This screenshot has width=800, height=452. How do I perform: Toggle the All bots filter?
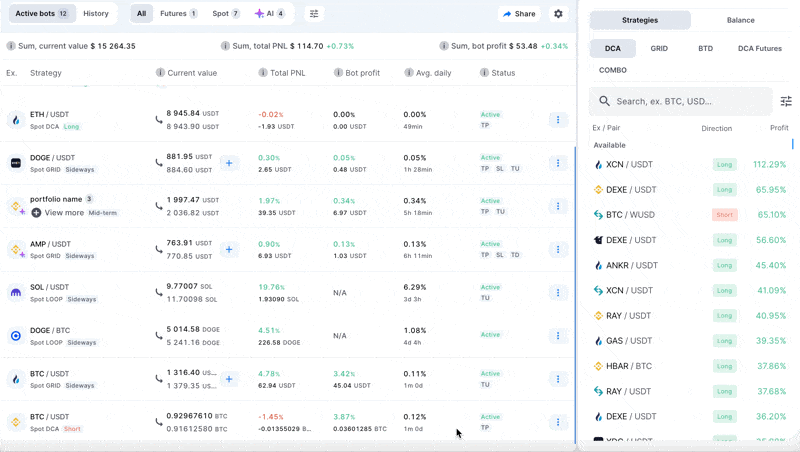(141, 14)
